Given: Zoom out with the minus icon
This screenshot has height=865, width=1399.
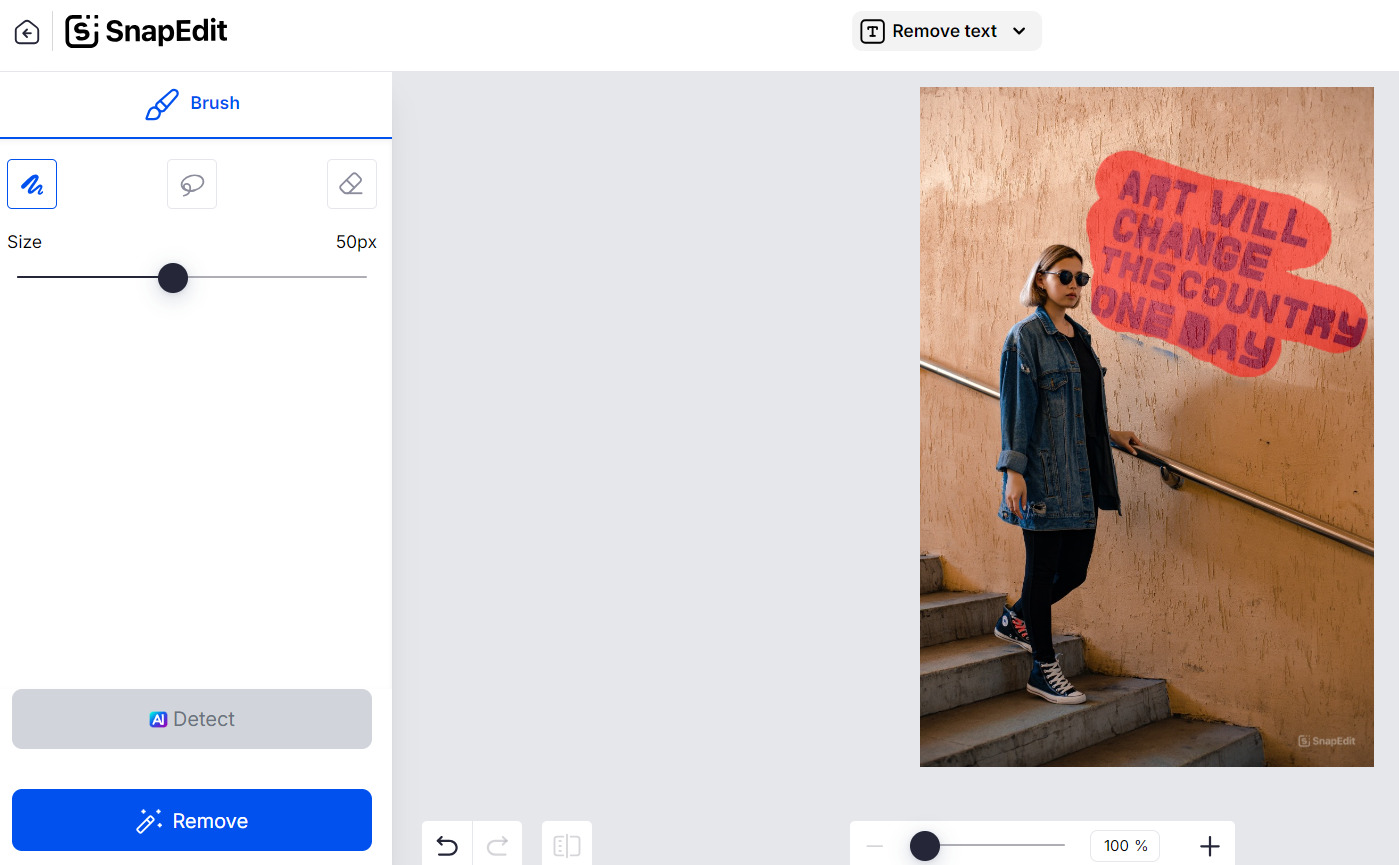Looking at the screenshot, I should (x=875, y=846).
